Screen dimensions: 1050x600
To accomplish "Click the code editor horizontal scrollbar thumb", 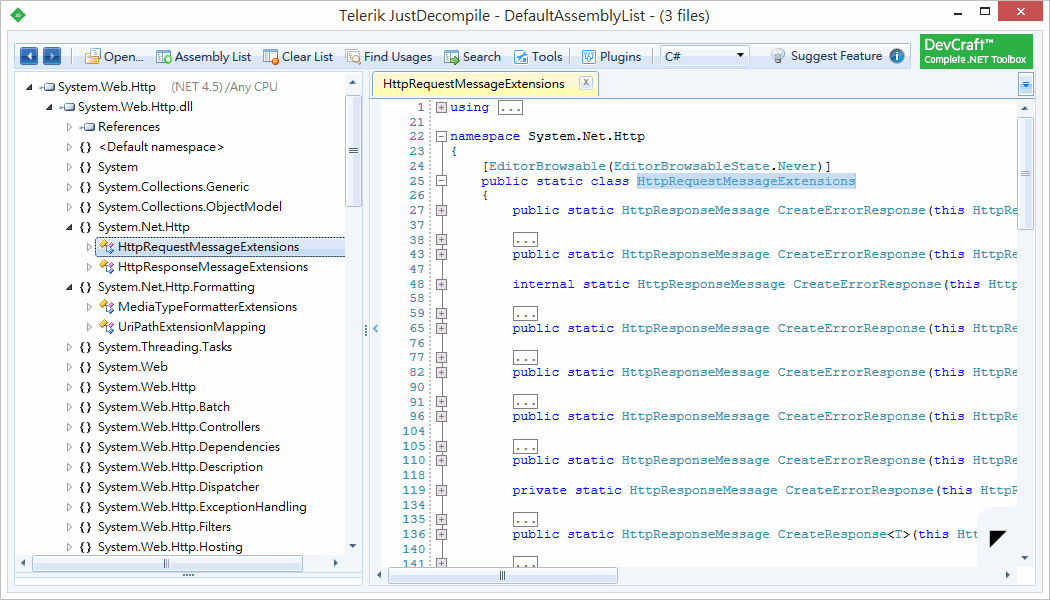I will click(x=502, y=575).
